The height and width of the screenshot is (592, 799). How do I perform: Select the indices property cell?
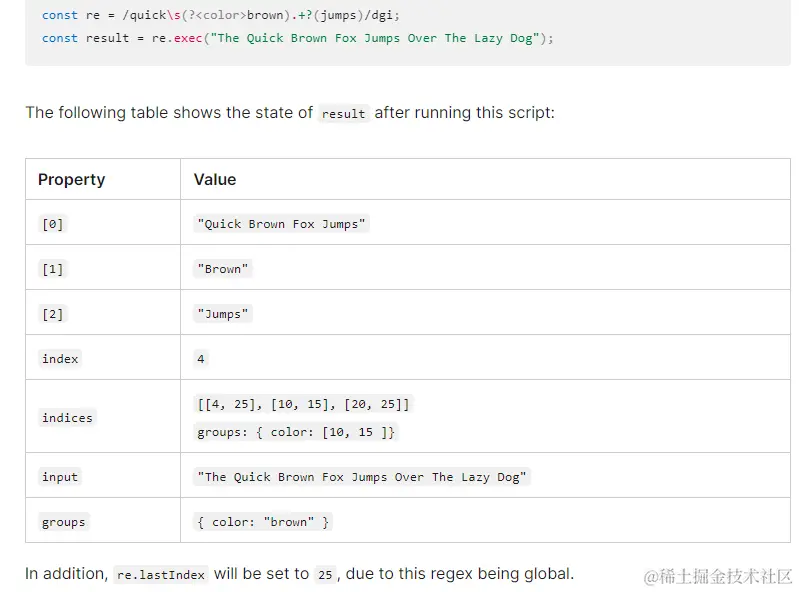(67, 418)
